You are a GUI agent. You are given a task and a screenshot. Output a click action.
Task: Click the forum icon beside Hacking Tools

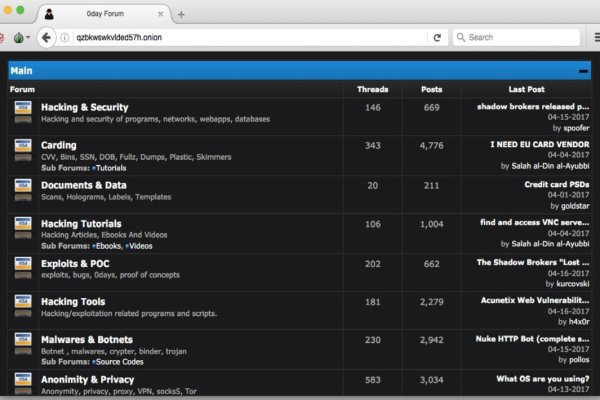(x=23, y=305)
